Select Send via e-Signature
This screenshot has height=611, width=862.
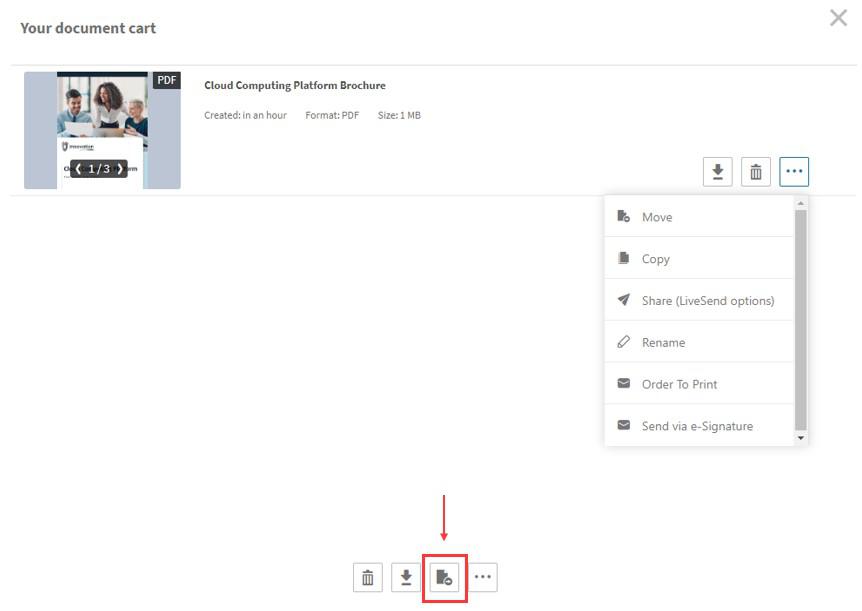pyautogui.click(x=699, y=426)
